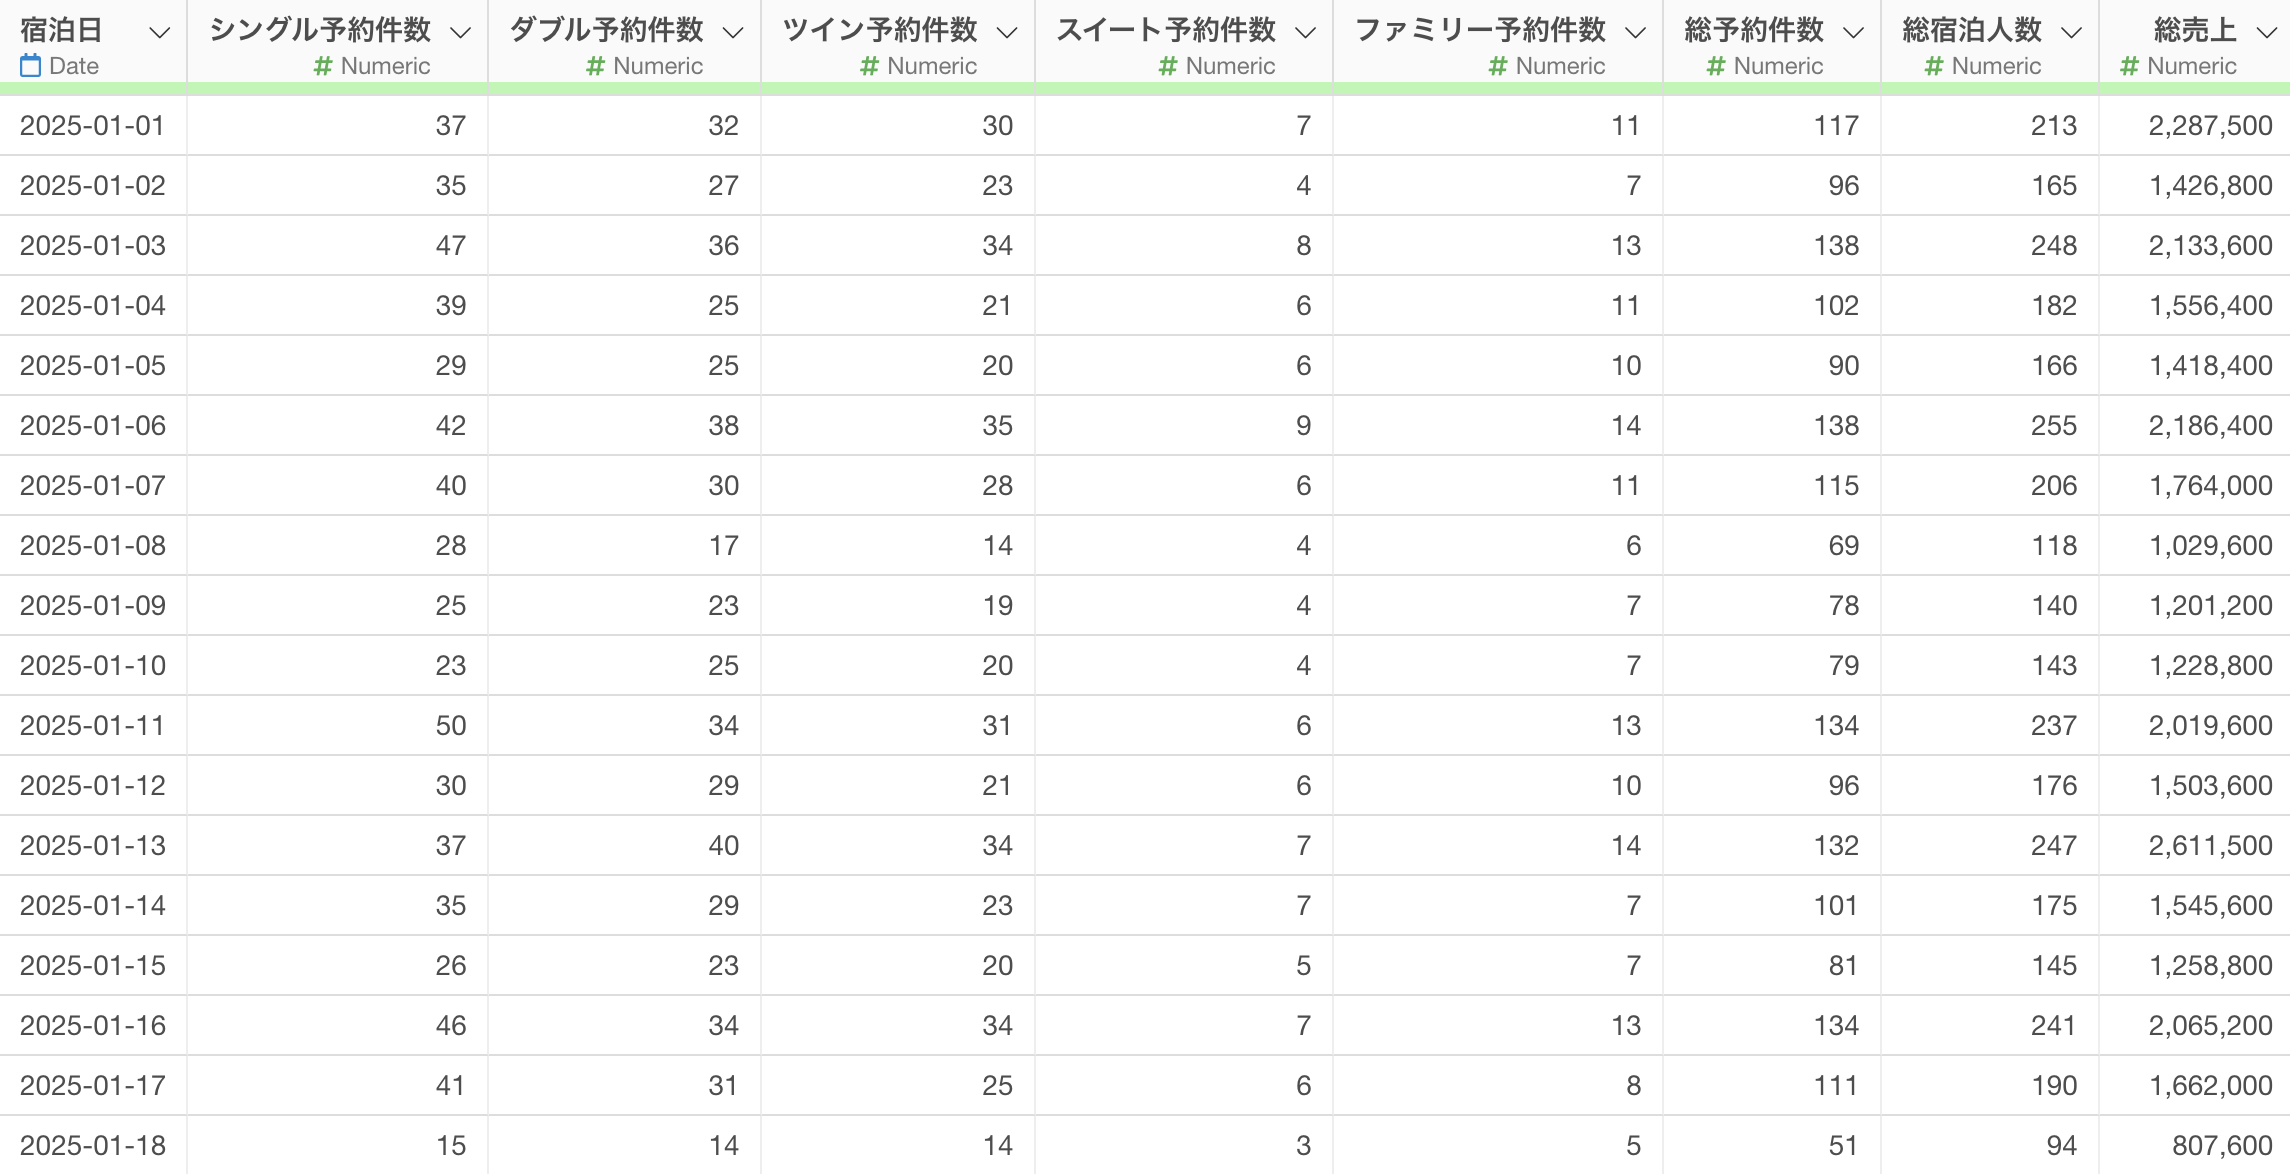Viewport: 2290px width, 1174px height.
Task: Click the Numeric hash icon under スイート予約件数
Action: point(1167,66)
